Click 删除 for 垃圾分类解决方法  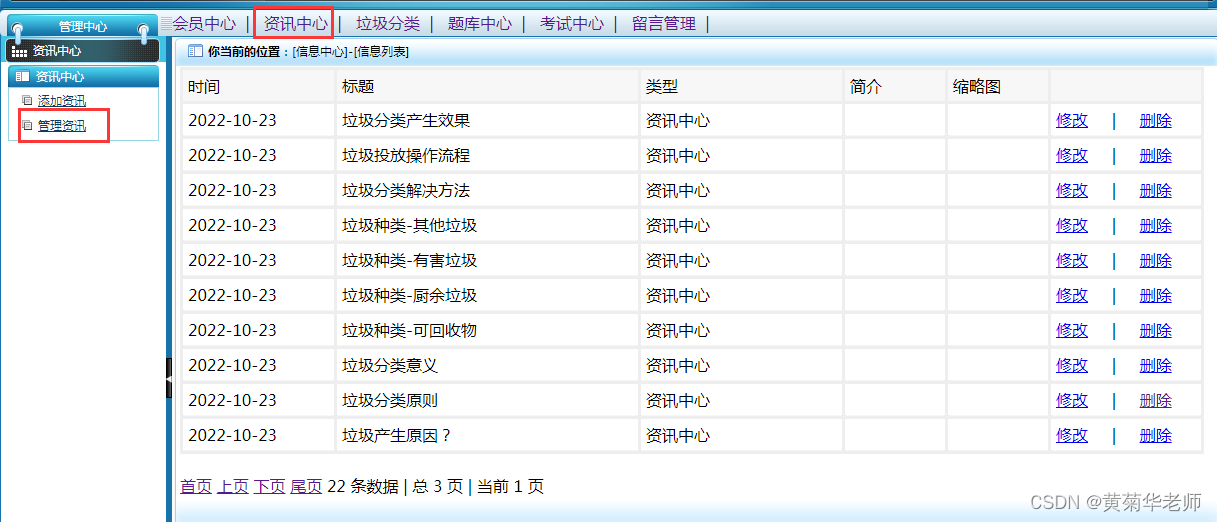[1155, 190]
